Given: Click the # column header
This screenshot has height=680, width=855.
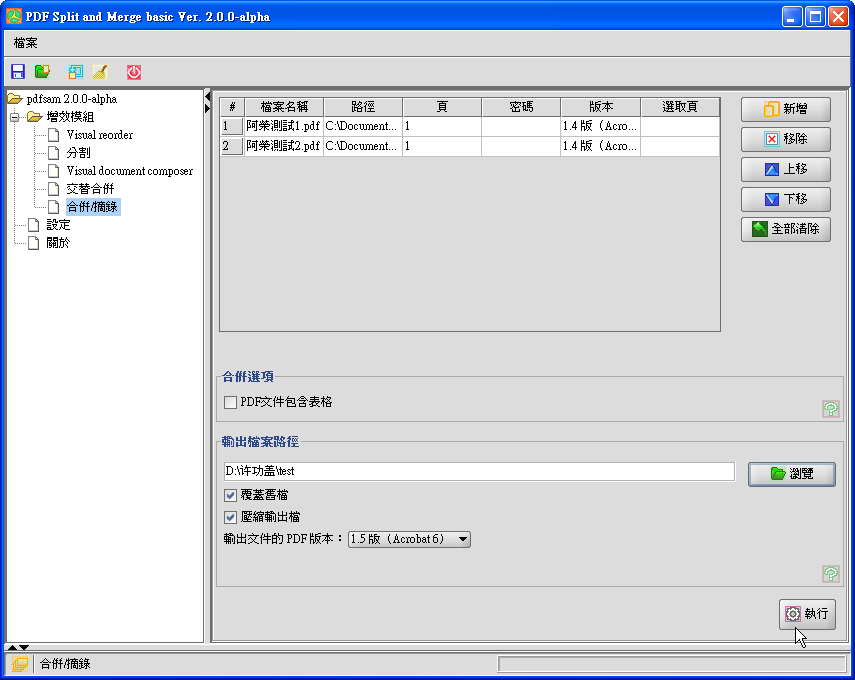Looking at the screenshot, I should click(232, 107).
